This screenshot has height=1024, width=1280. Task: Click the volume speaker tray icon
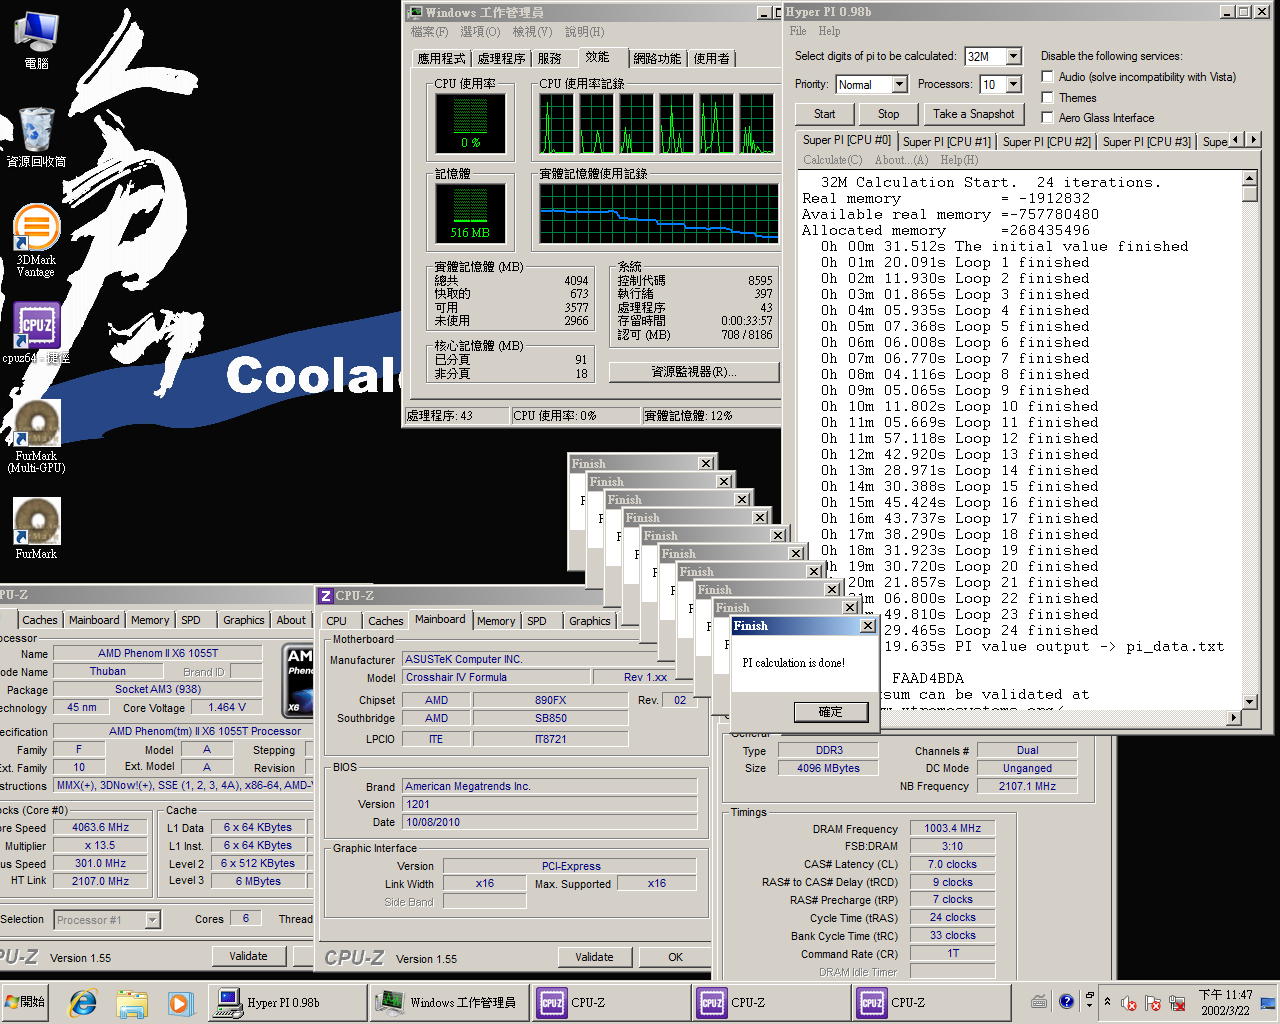[1129, 1002]
